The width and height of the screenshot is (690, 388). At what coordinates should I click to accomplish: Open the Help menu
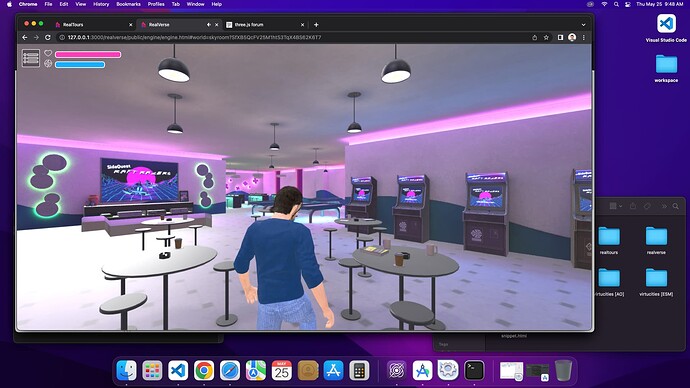[x=217, y=4]
